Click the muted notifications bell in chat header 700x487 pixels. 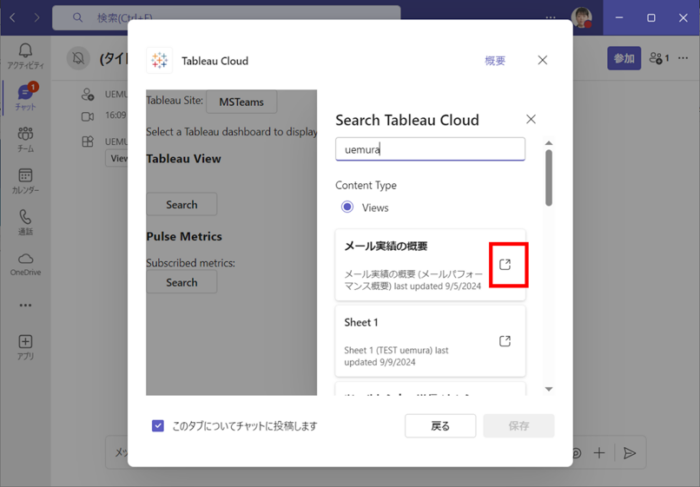click(79, 58)
